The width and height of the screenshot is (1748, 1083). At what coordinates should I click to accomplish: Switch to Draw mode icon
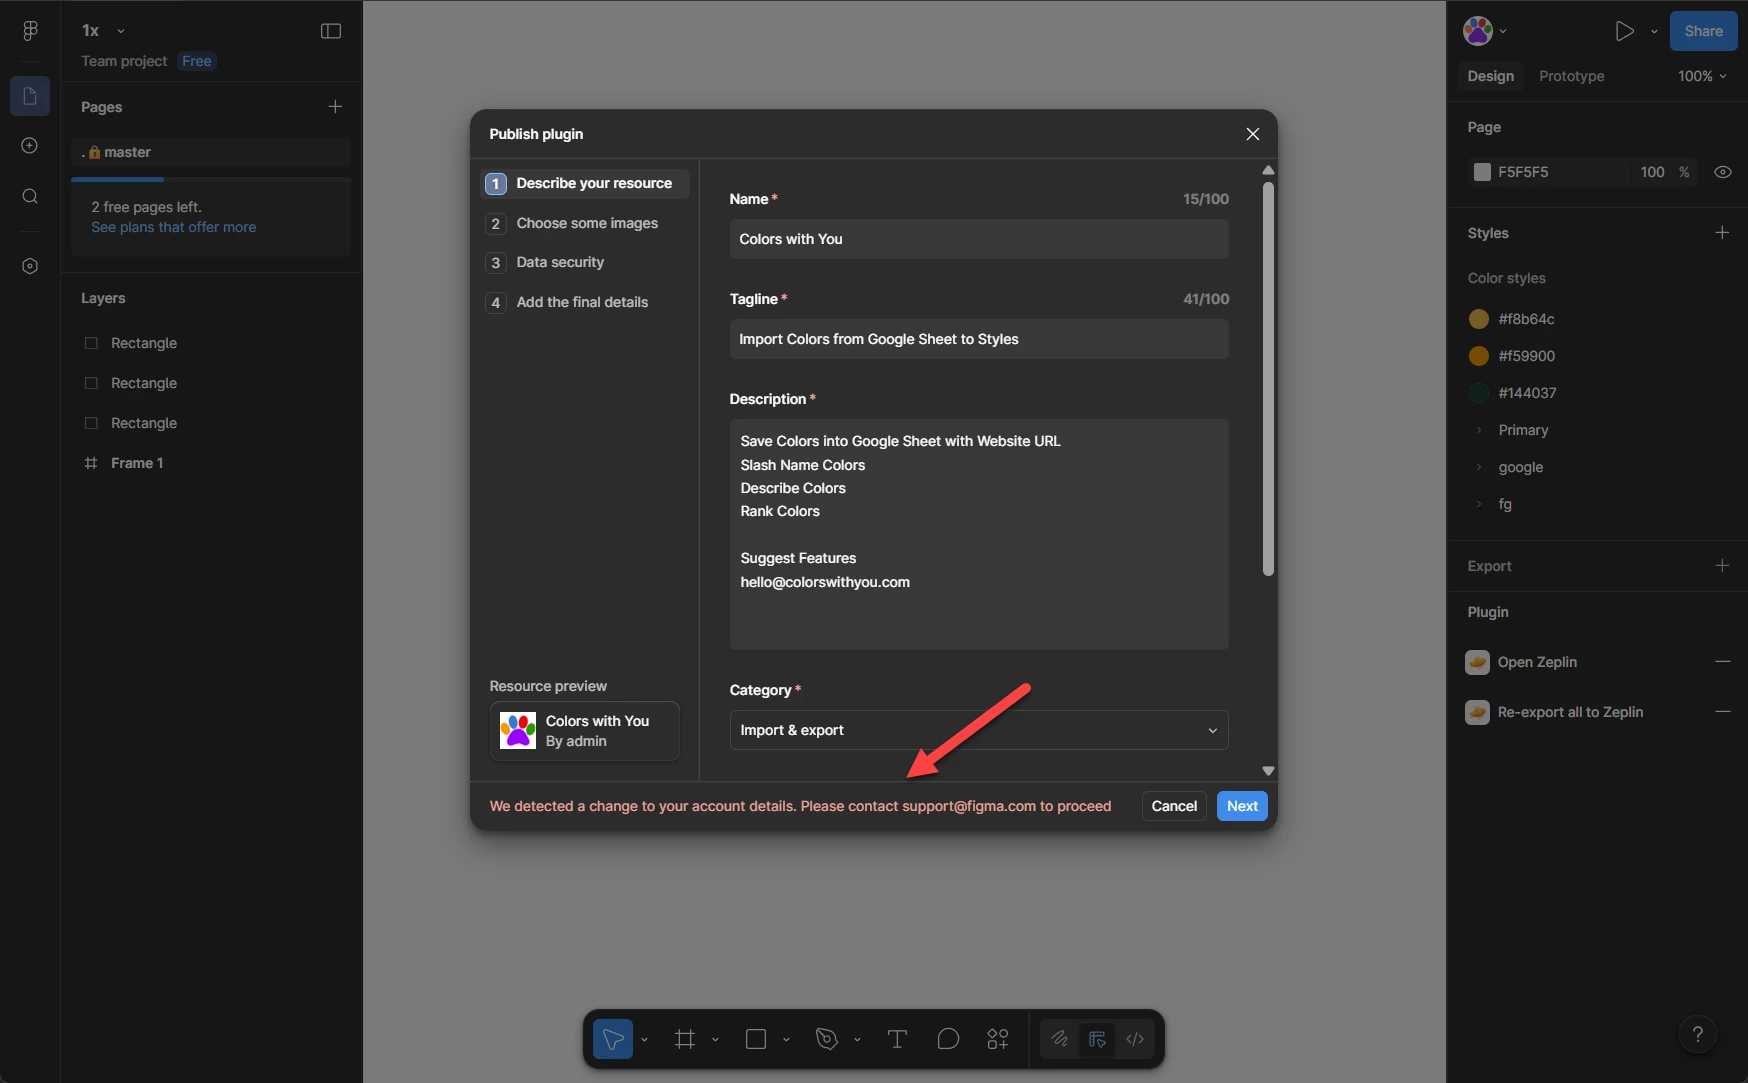pos(1060,1039)
